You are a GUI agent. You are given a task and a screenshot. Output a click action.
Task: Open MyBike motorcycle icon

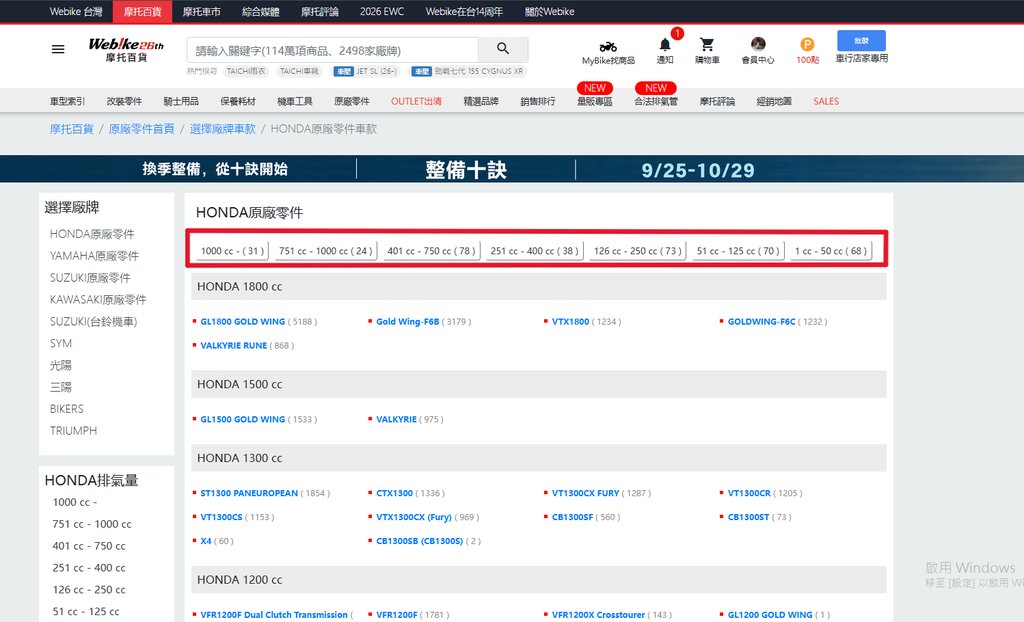(608, 47)
